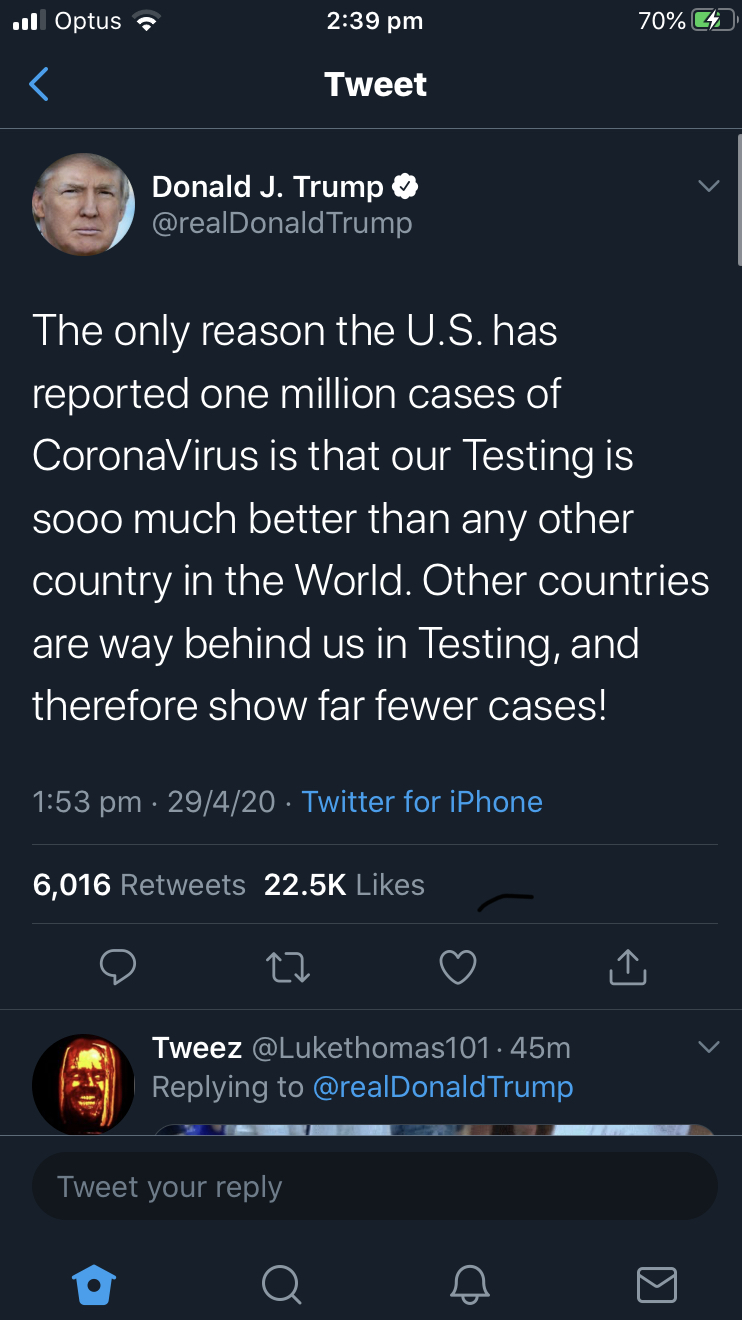Screen dimensions: 742x1320
Task: View the 22.5K Likes list
Action: tap(344, 885)
